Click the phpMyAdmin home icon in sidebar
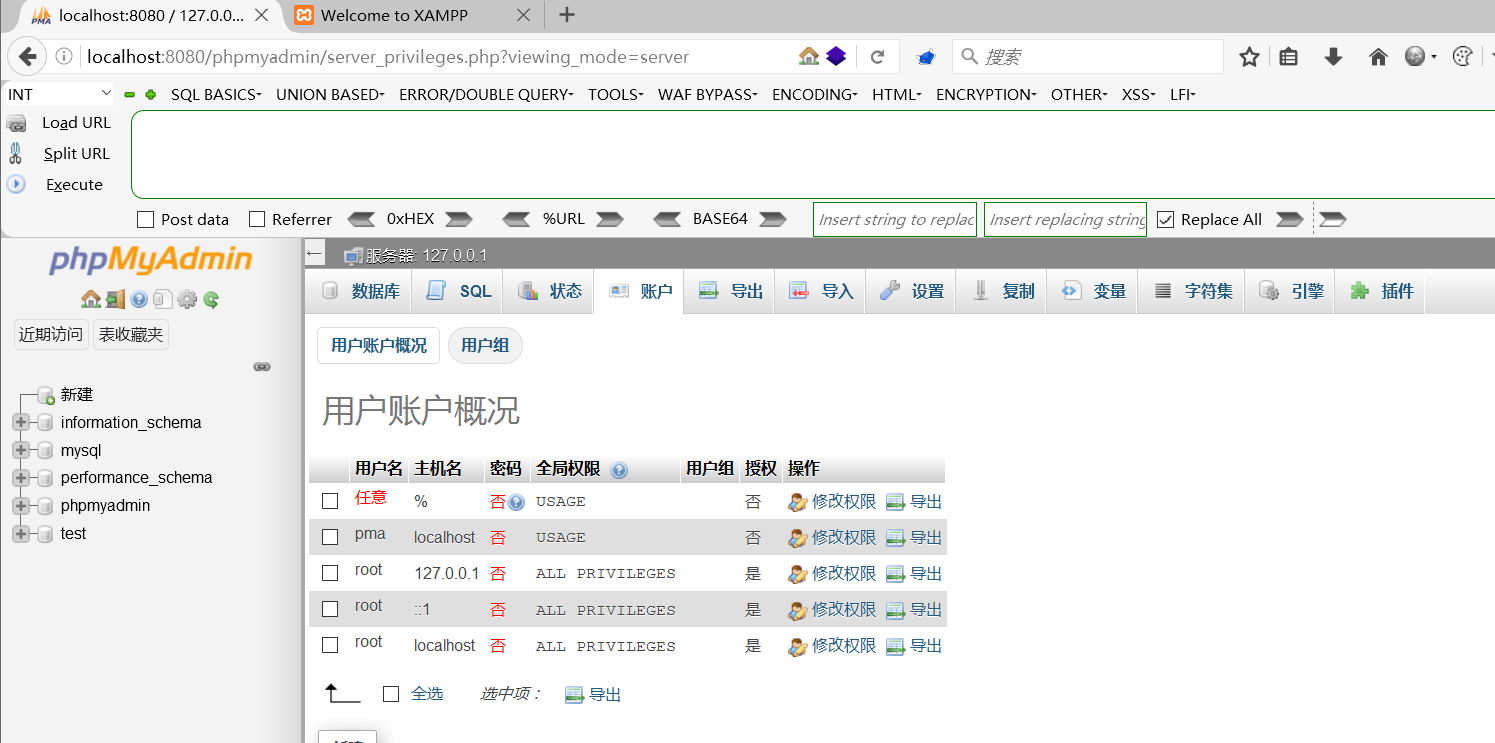Viewport: 1495px width, 743px height. 90,299
